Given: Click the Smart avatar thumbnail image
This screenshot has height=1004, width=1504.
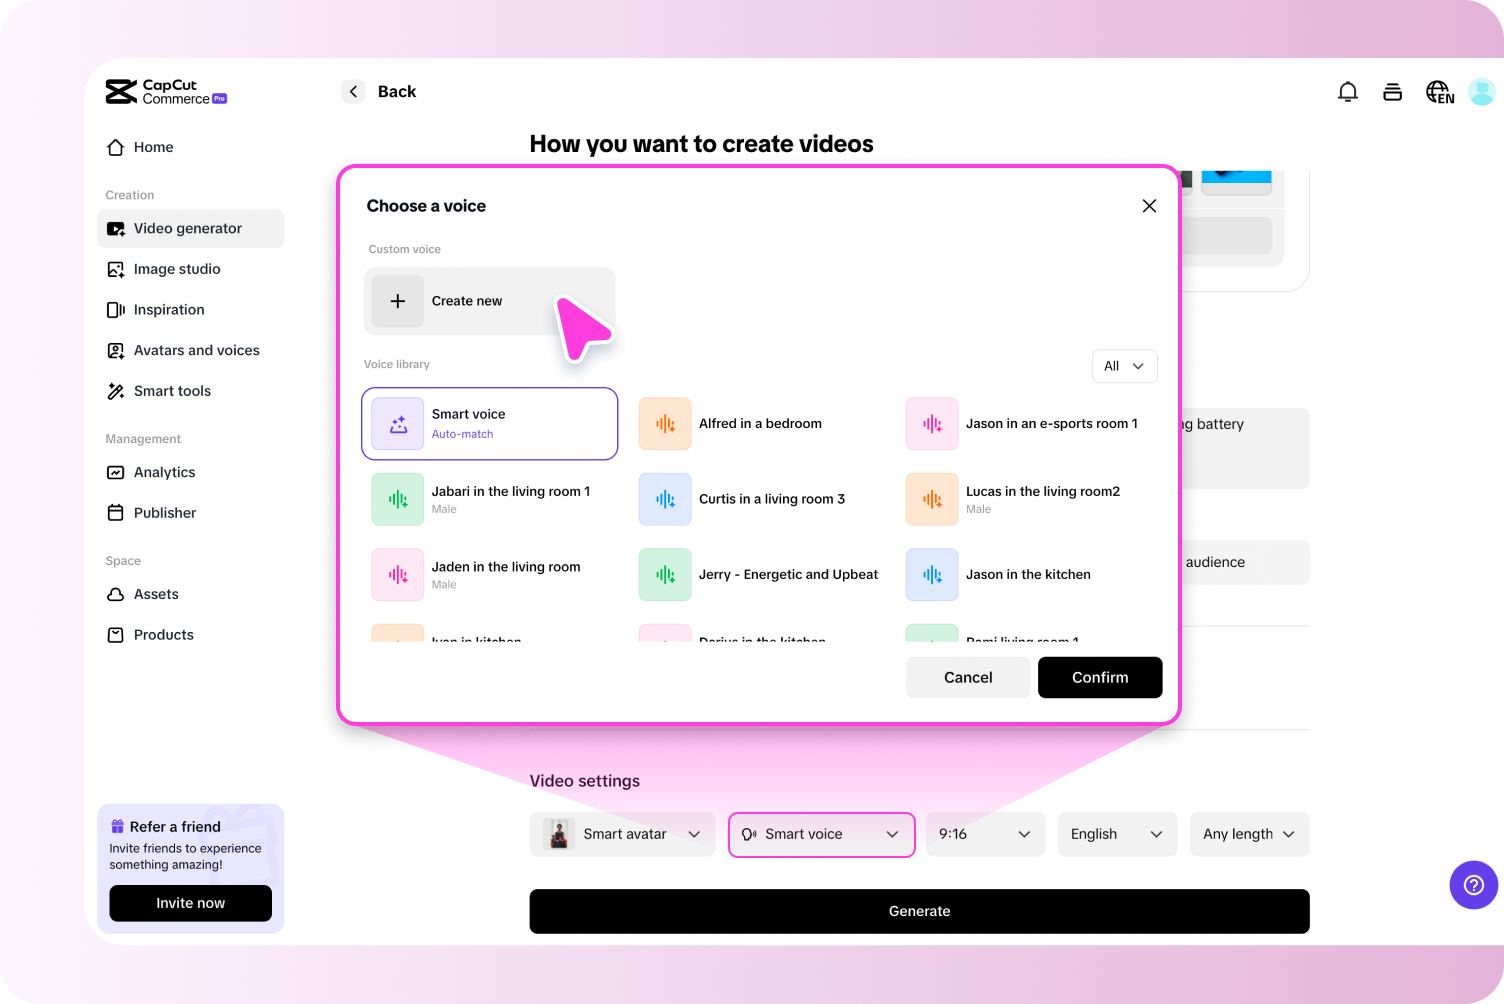Looking at the screenshot, I should 559,834.
